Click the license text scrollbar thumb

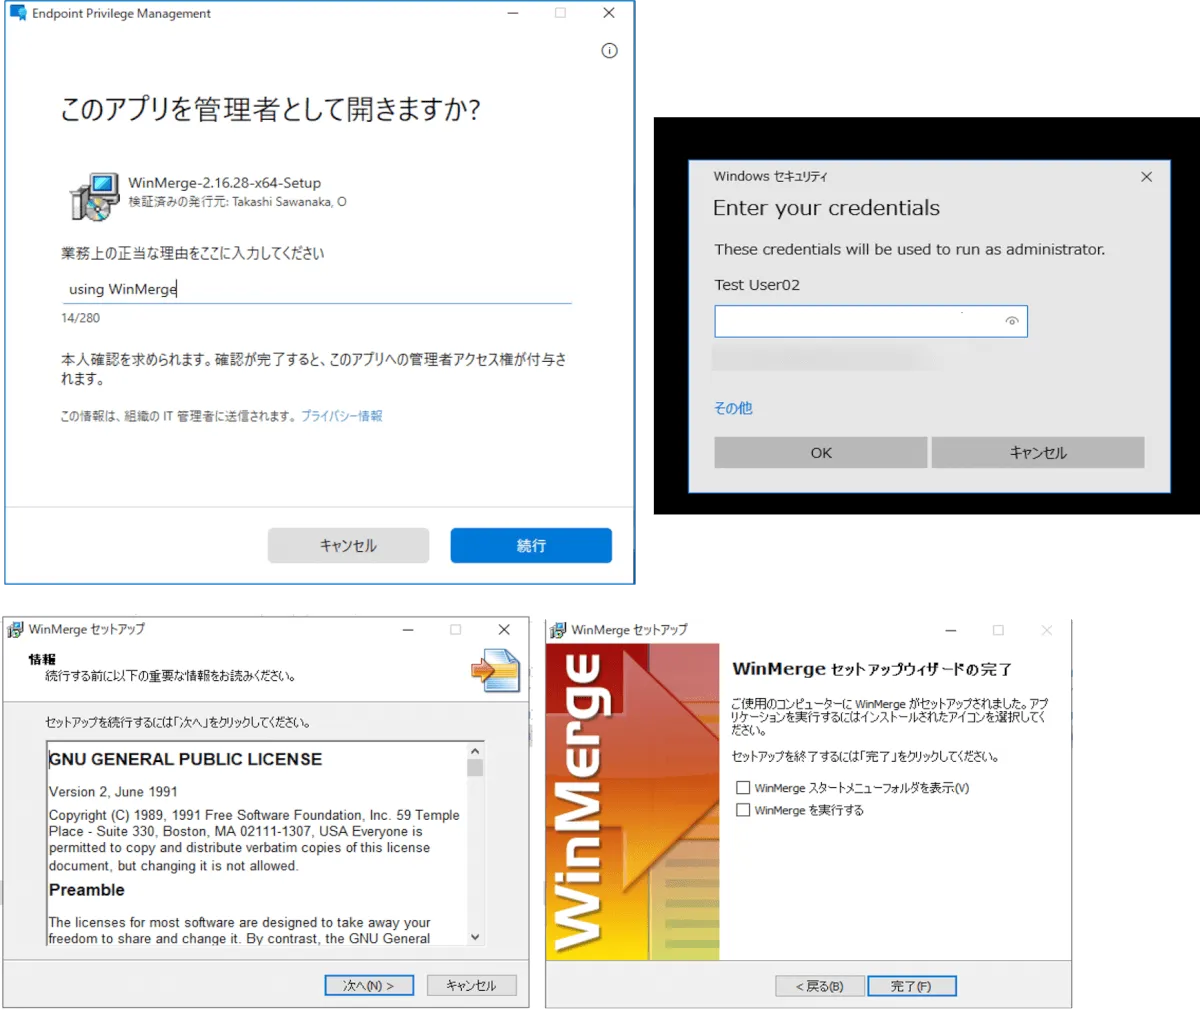(x=475, y=768)
